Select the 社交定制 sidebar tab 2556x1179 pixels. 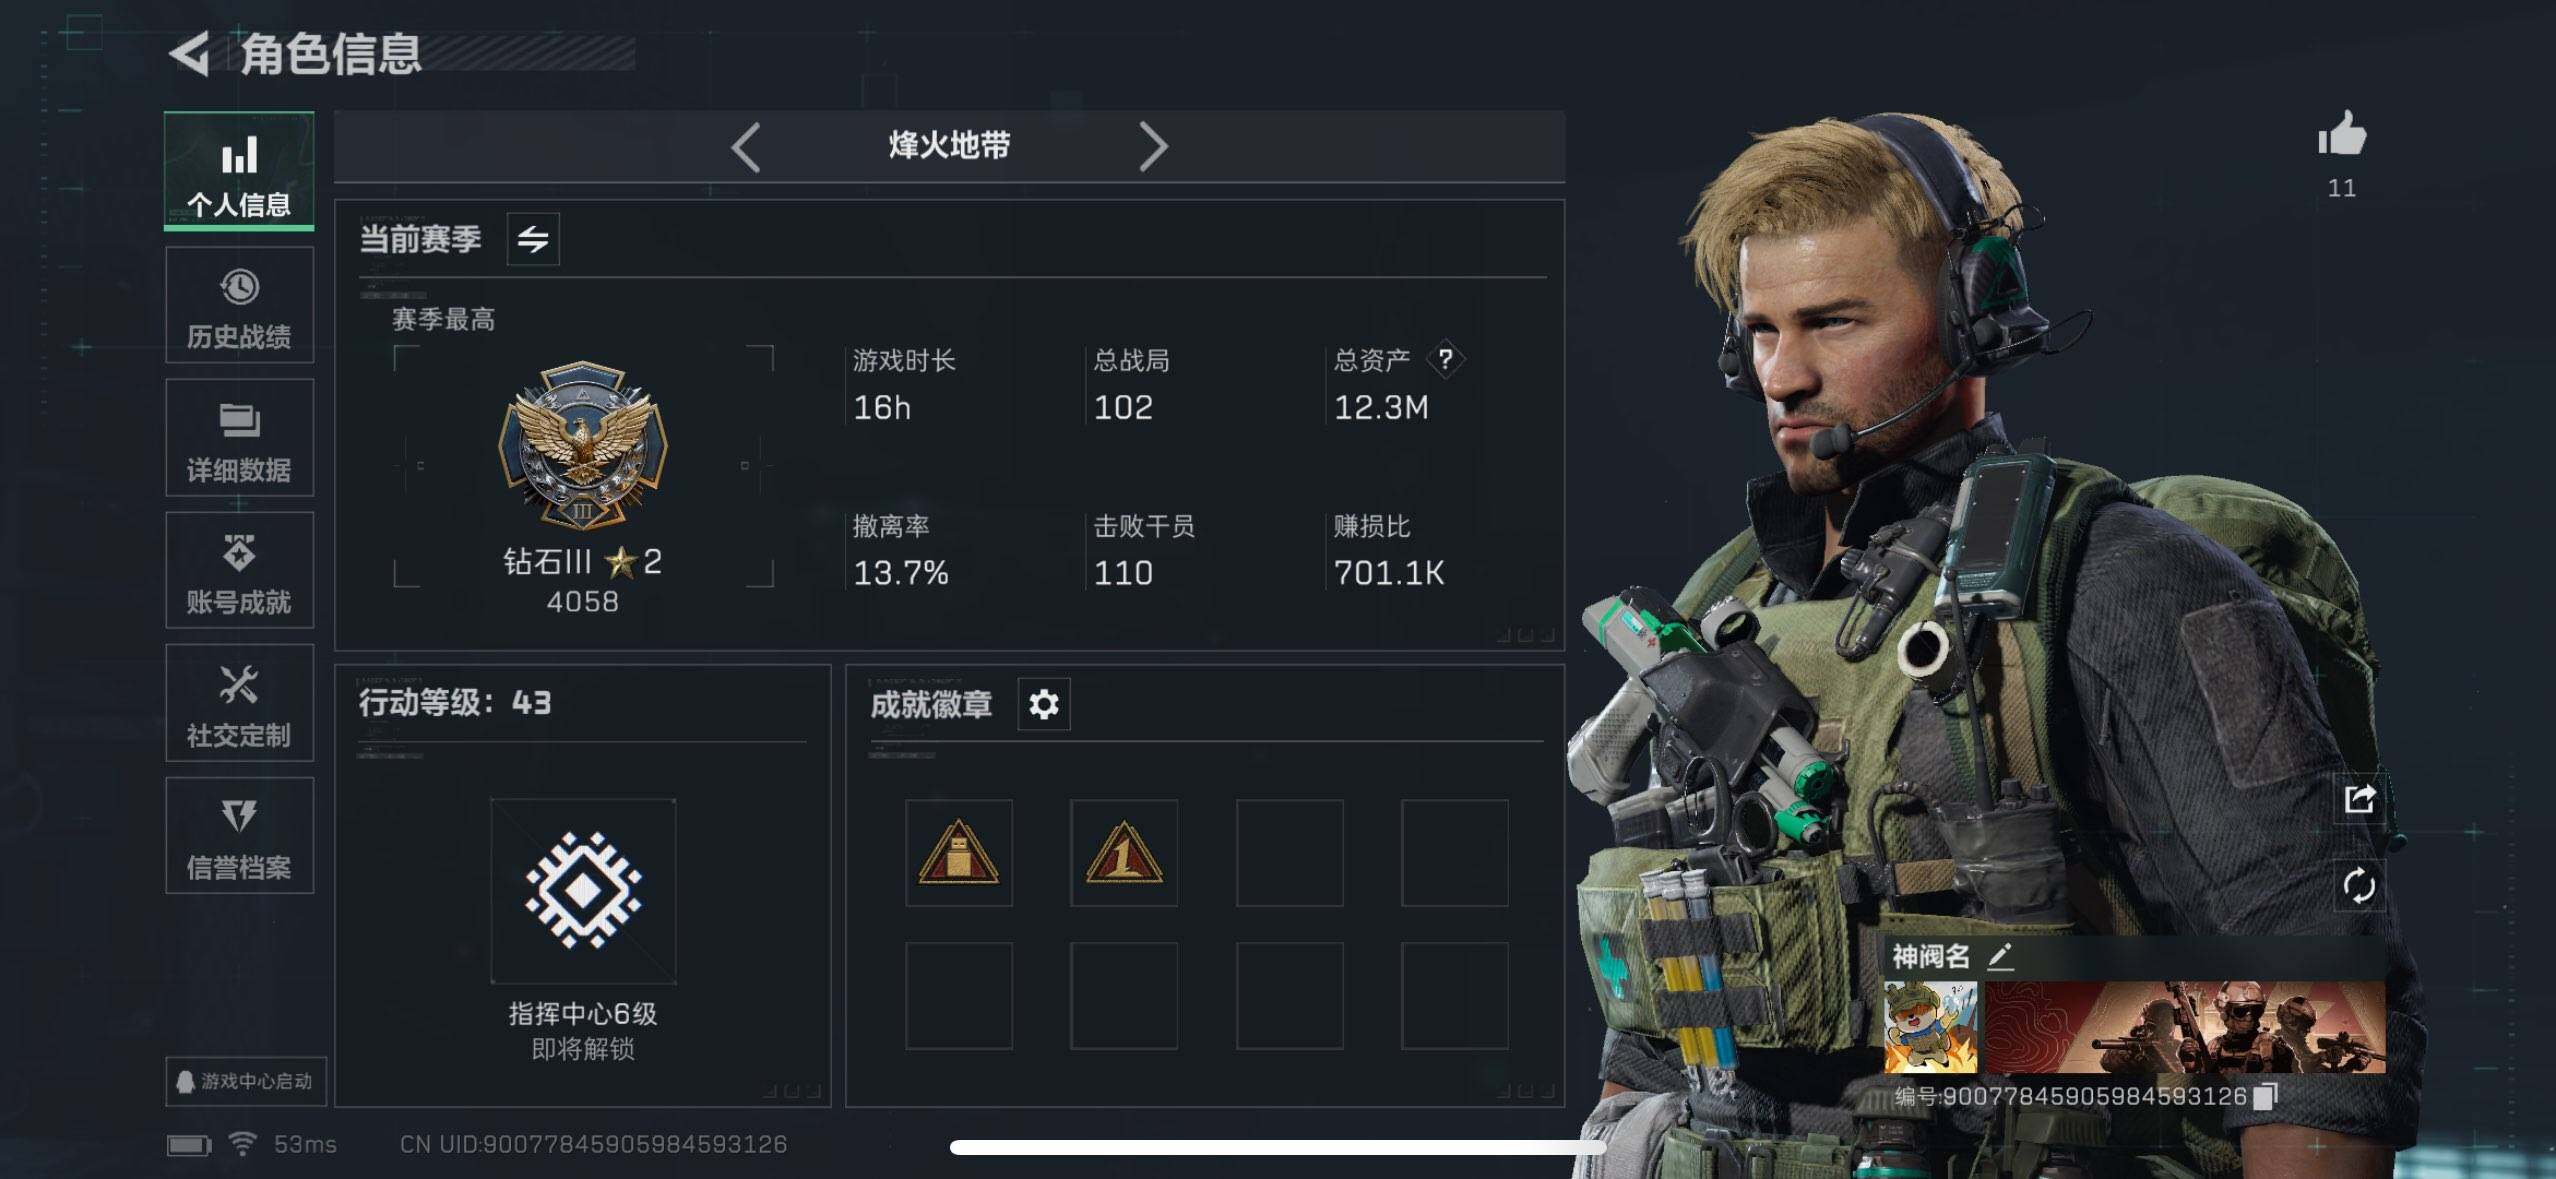tap(240, 703)
